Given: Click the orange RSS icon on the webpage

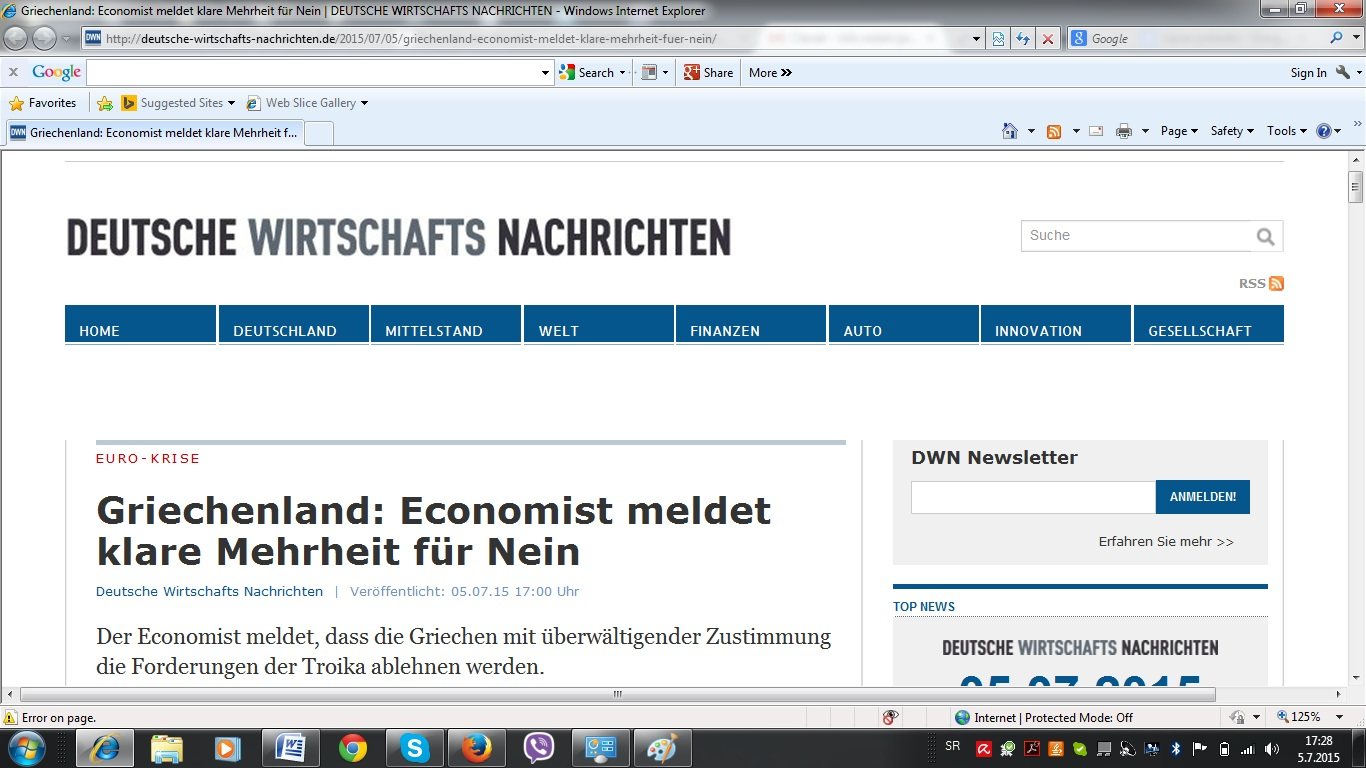Looking at the screenshot, I should click(1276, 283).
